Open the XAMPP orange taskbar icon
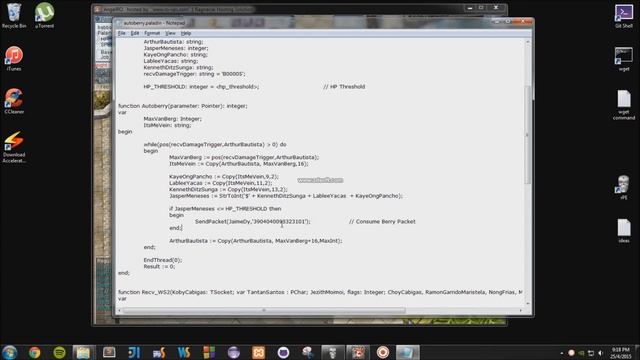The image size is (640, 360). 258,352
